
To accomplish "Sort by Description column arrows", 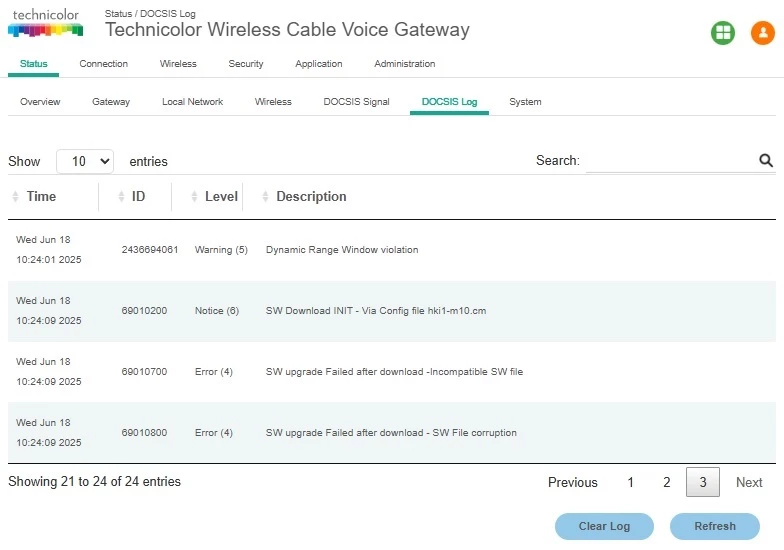I will click(x=266, y=197).
